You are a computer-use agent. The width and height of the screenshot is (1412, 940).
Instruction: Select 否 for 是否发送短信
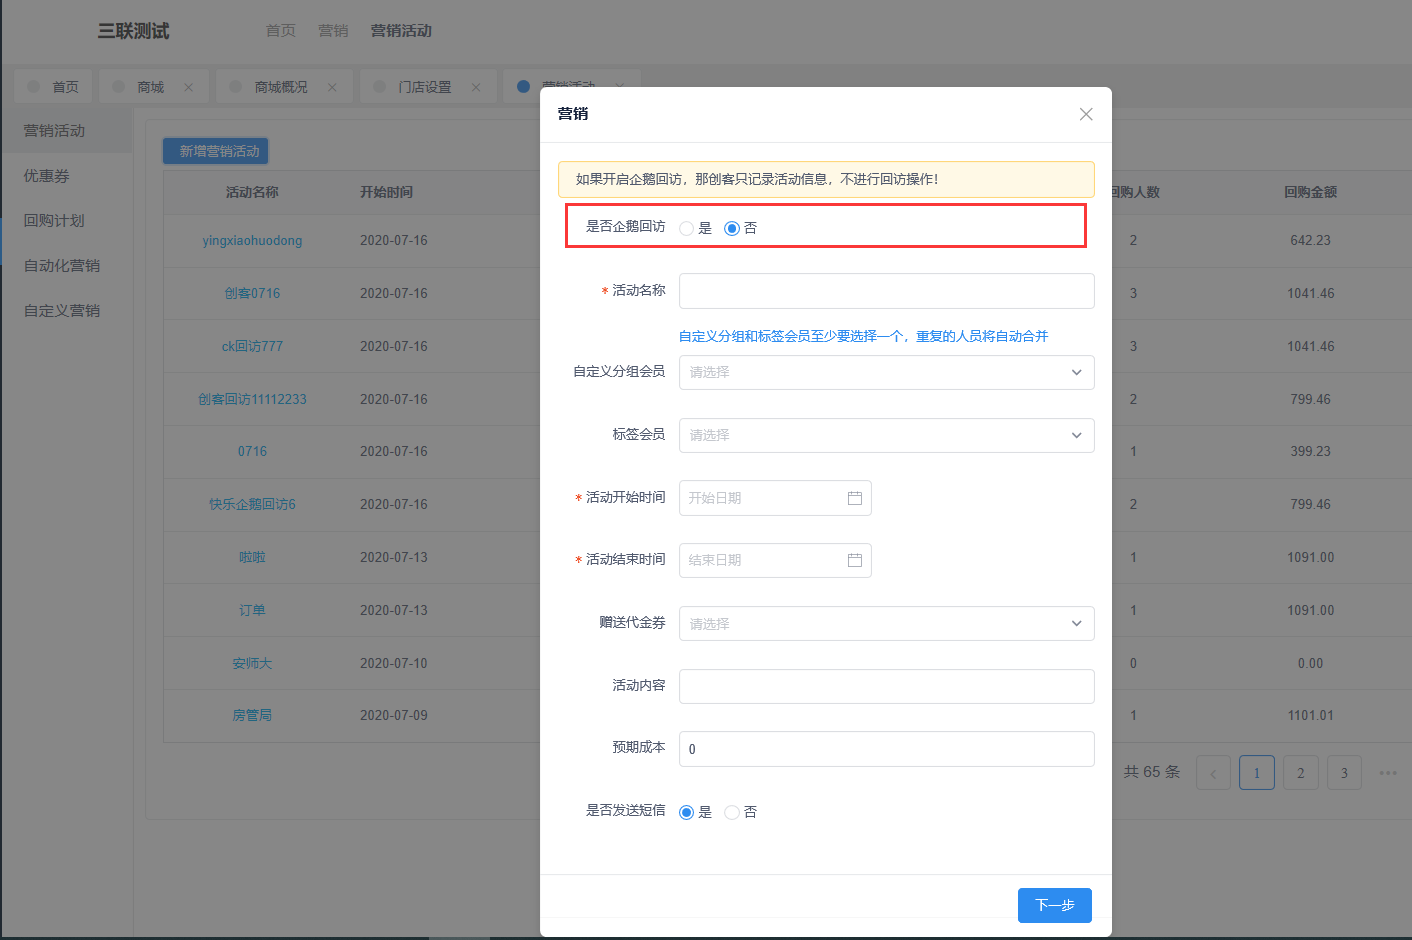[x=732, y=812]
